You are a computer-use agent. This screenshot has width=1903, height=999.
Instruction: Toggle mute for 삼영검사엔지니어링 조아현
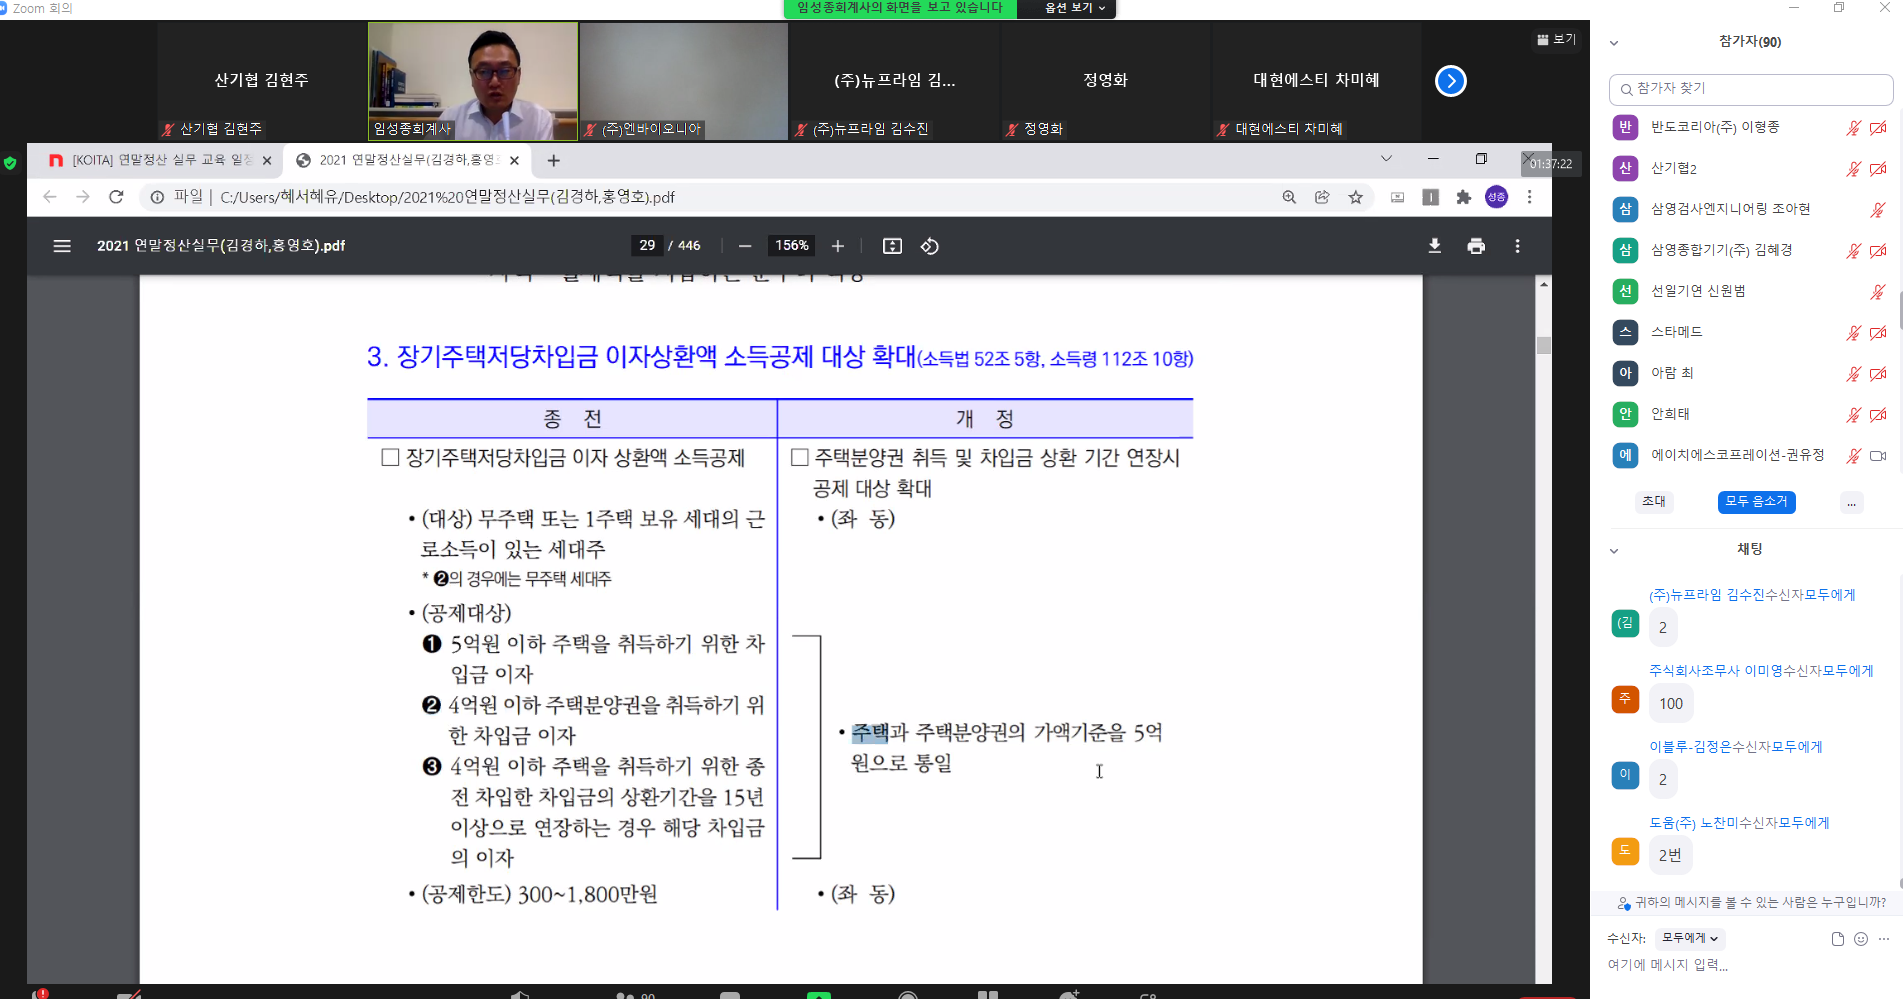(1878, 210)
